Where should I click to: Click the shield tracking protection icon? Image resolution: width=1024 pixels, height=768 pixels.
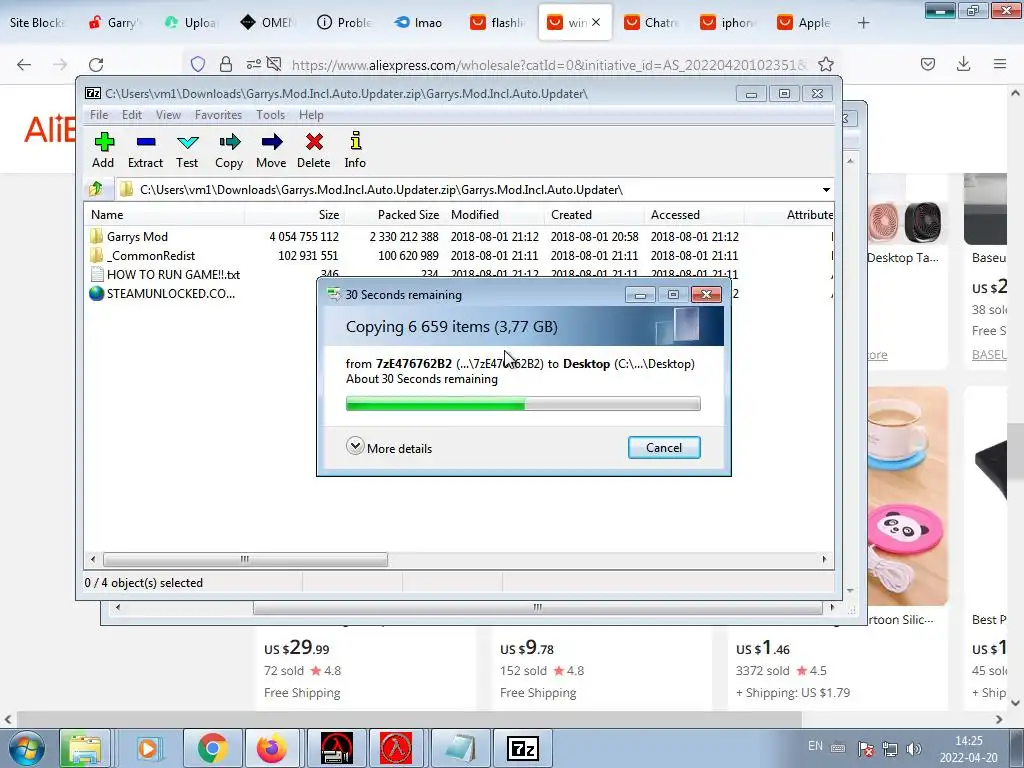click(198, 64)
